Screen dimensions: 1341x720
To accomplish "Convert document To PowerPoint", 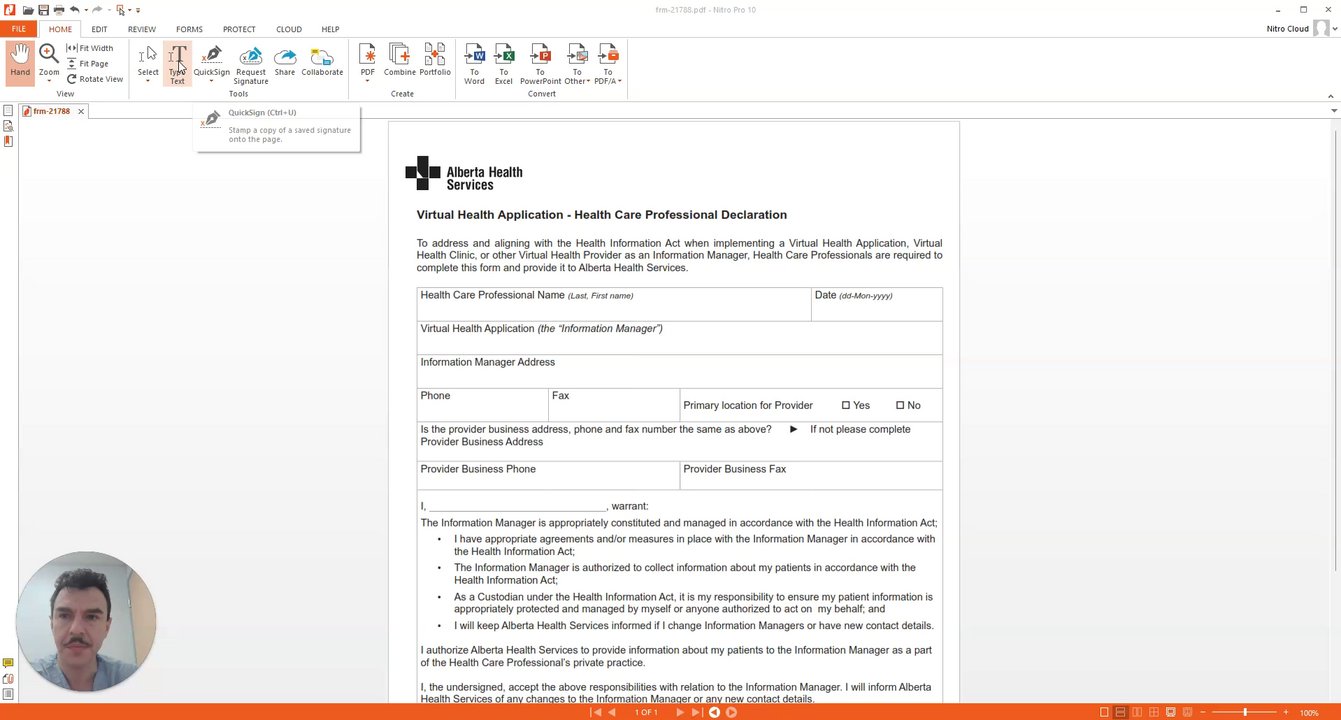I will click(540, 64).
